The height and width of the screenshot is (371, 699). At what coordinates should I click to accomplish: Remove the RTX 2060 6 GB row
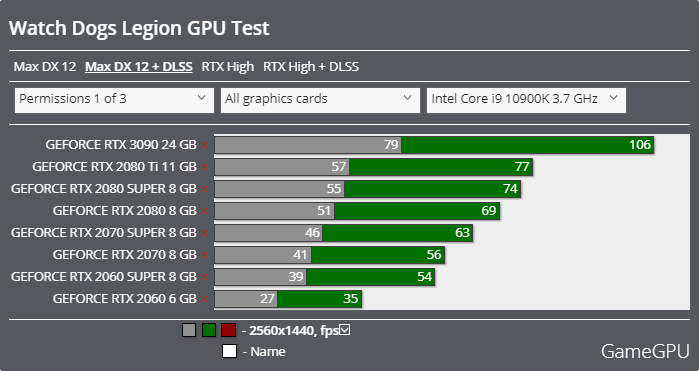point(204,299)
